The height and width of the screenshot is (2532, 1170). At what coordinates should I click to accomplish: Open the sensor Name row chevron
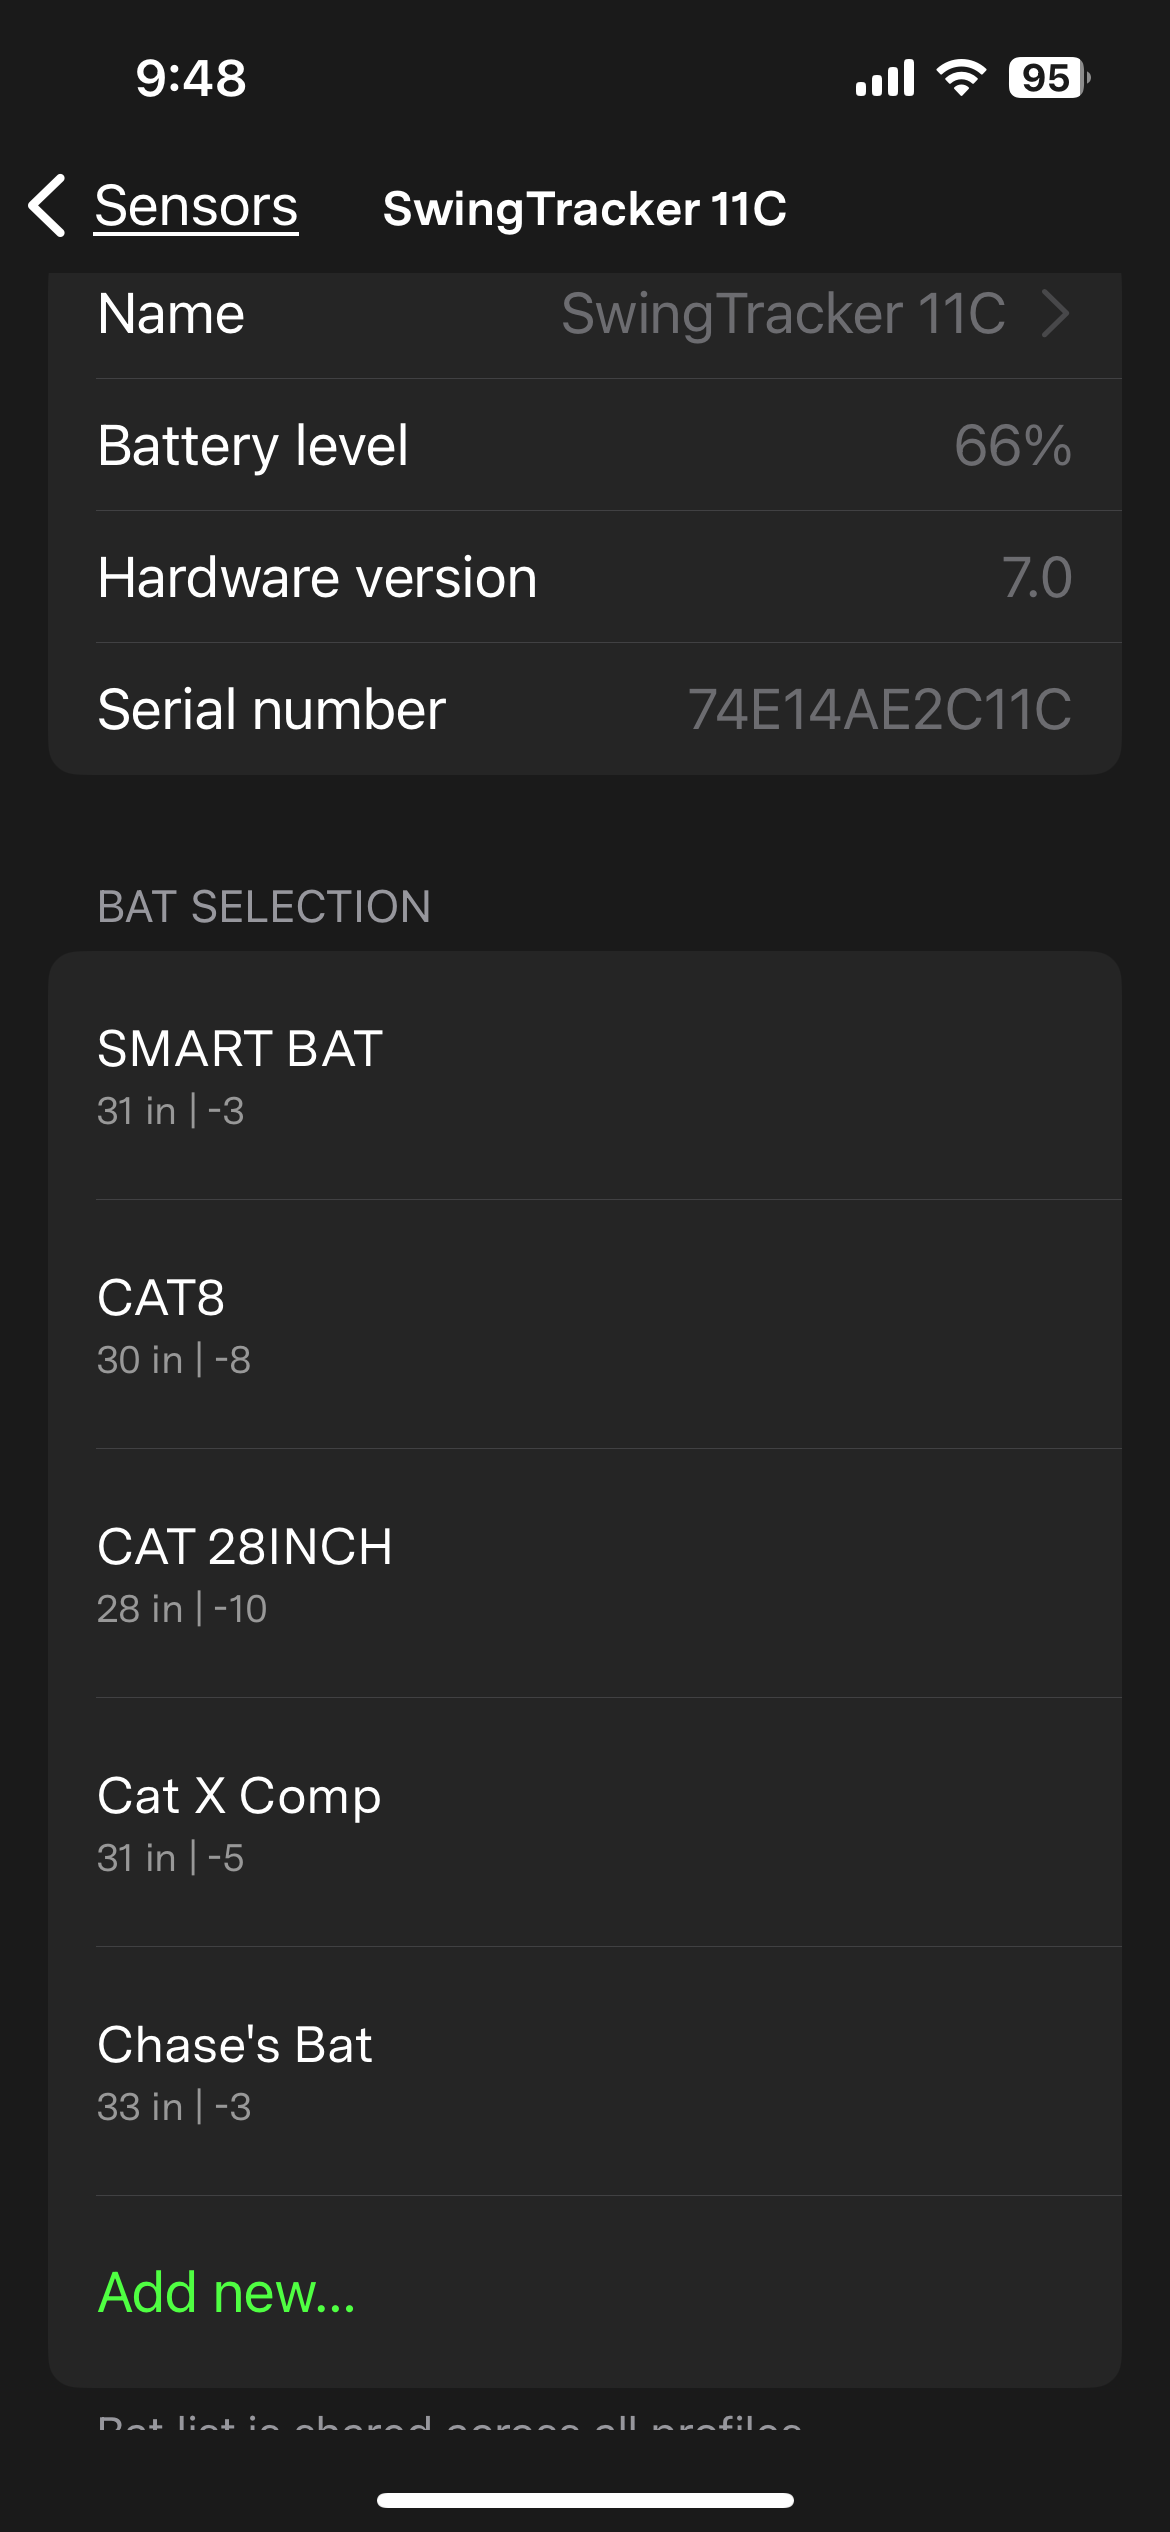(x=1055, y=314)
